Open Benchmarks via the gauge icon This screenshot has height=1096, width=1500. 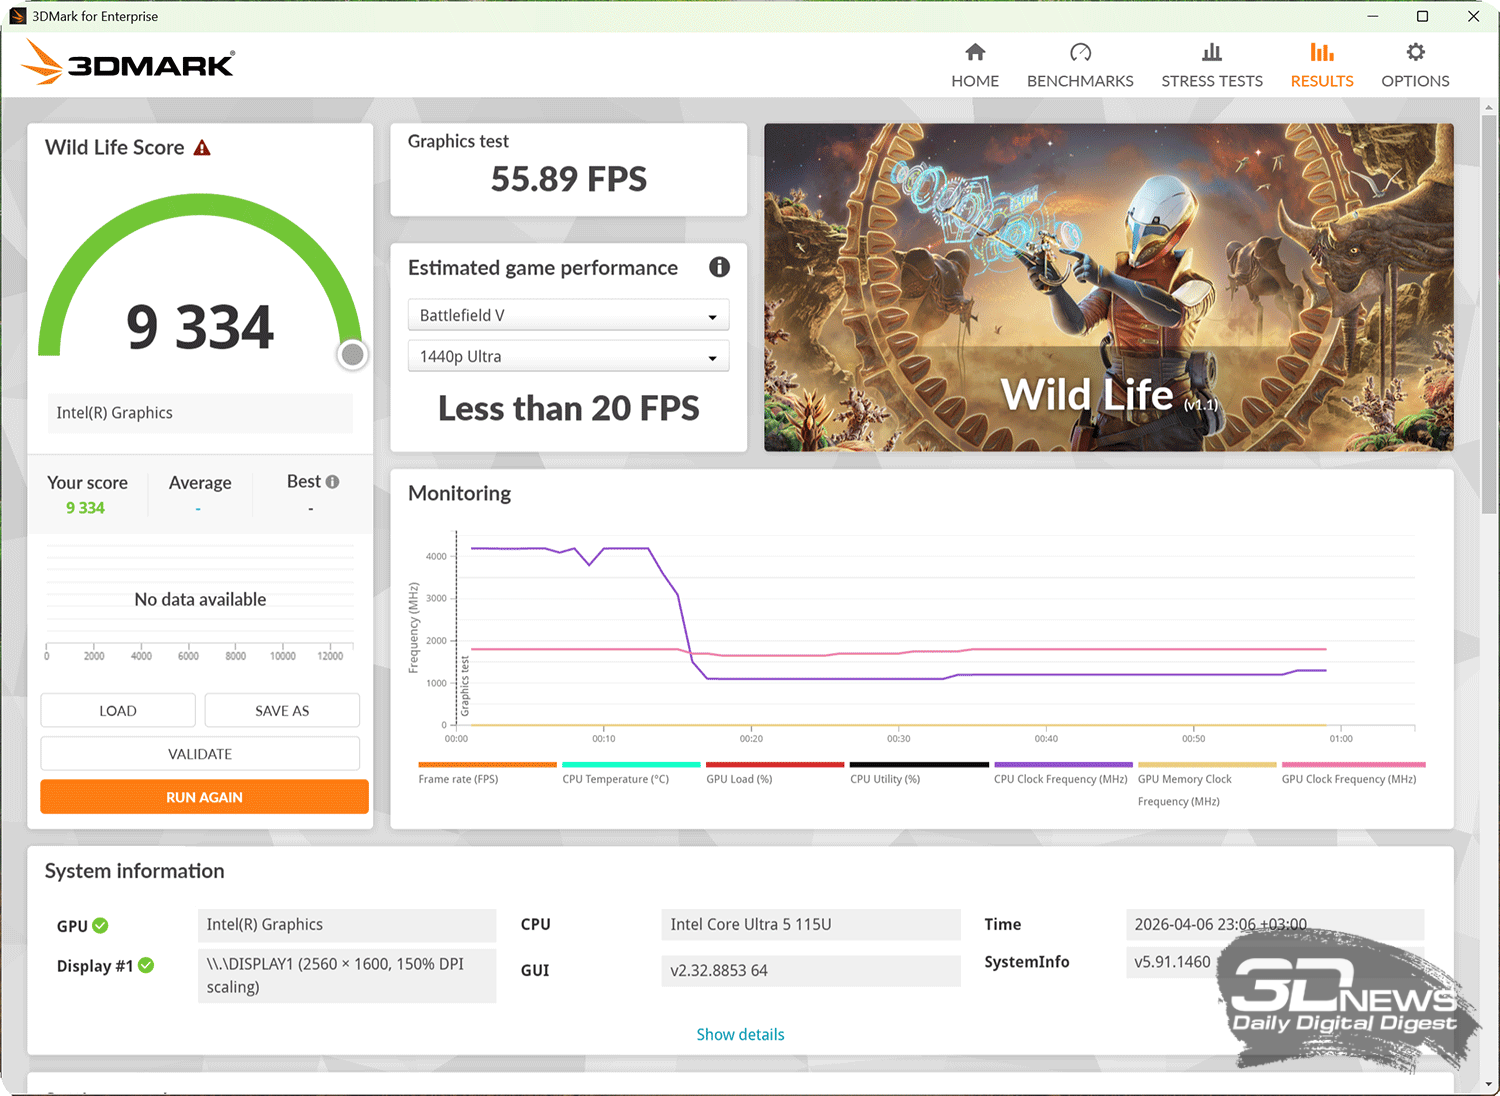coord(1080,53)
